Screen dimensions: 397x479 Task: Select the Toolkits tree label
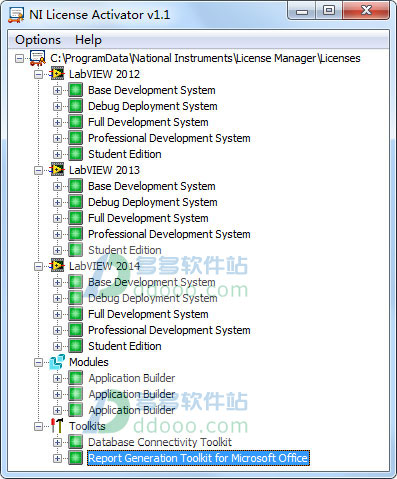pos(87,426)
